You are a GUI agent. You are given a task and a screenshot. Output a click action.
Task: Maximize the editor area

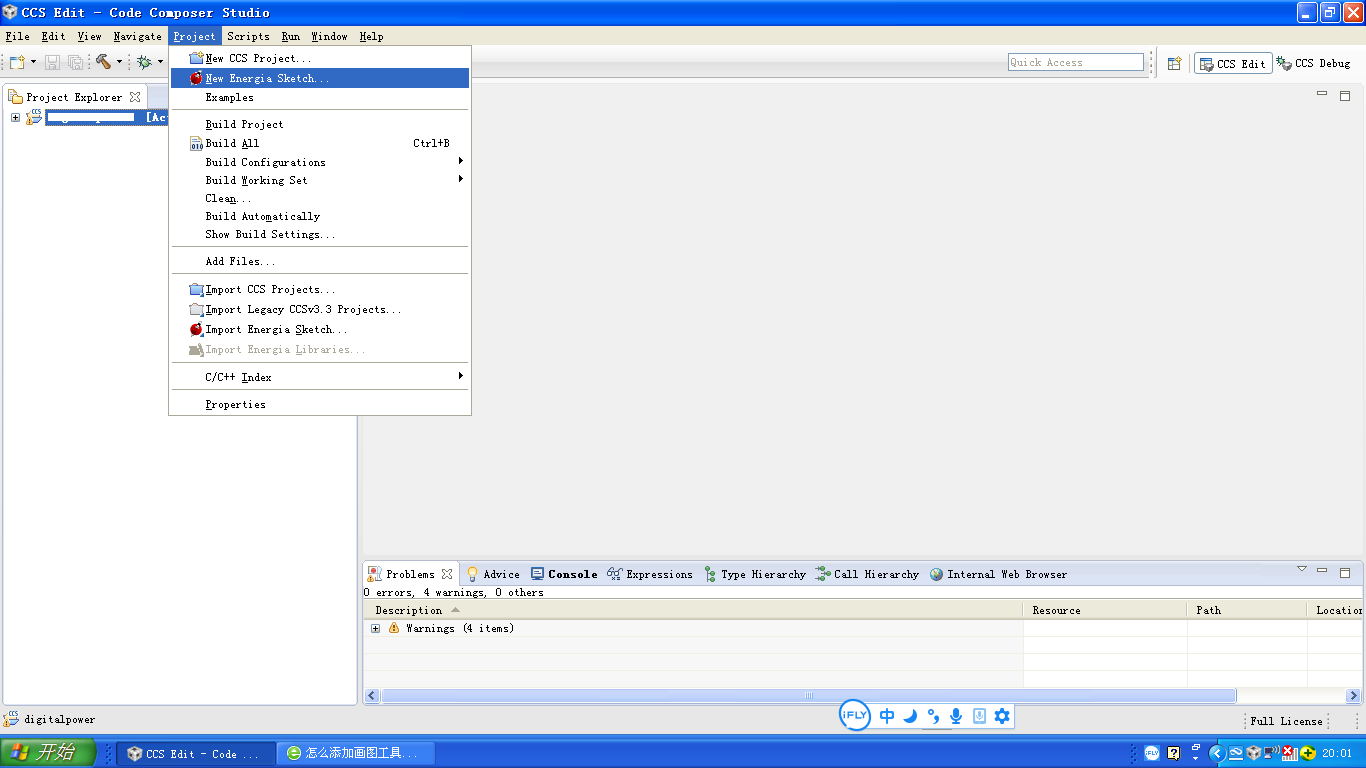click(1345, 95)
